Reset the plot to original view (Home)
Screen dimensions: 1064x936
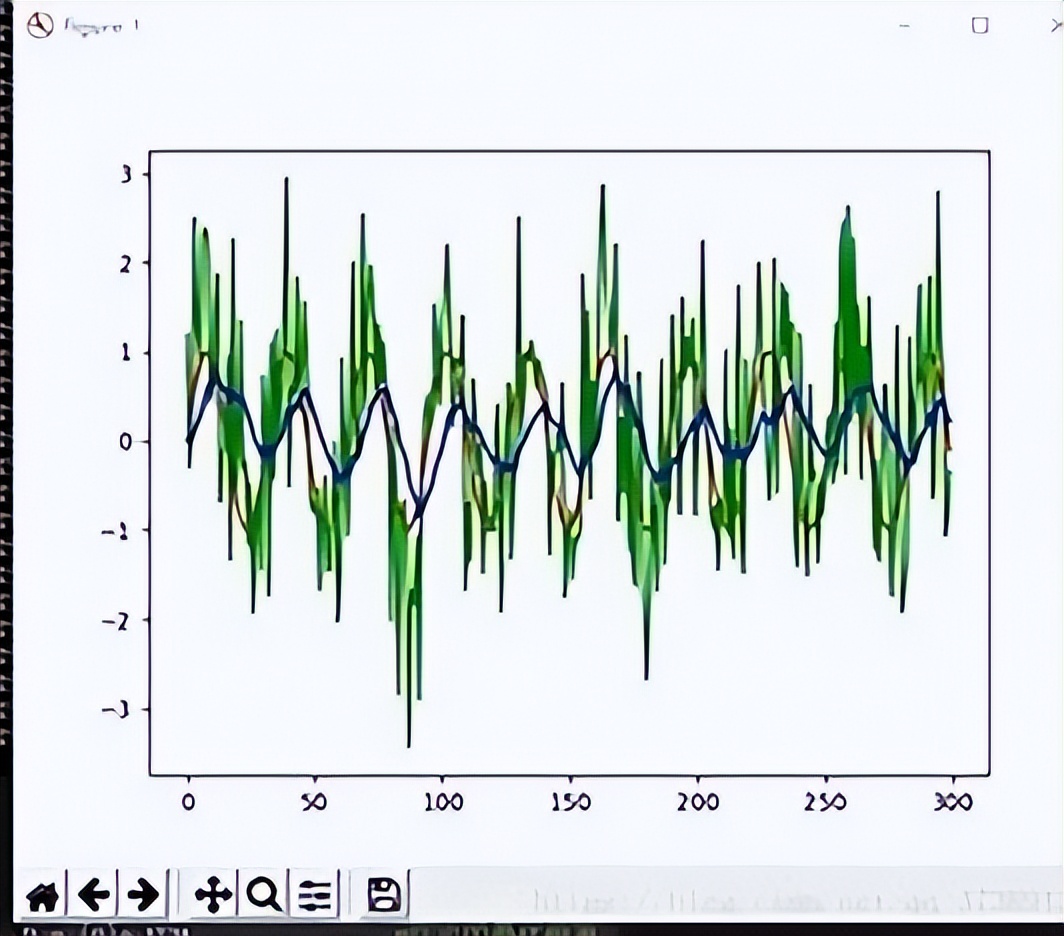pyautogui.click(x=43, y=896)
